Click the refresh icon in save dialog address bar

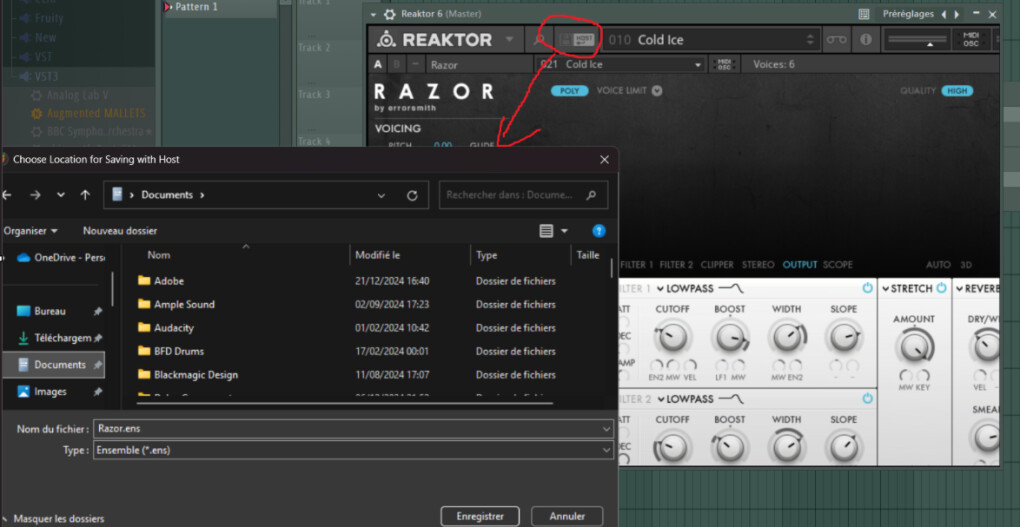coord(412,195)
